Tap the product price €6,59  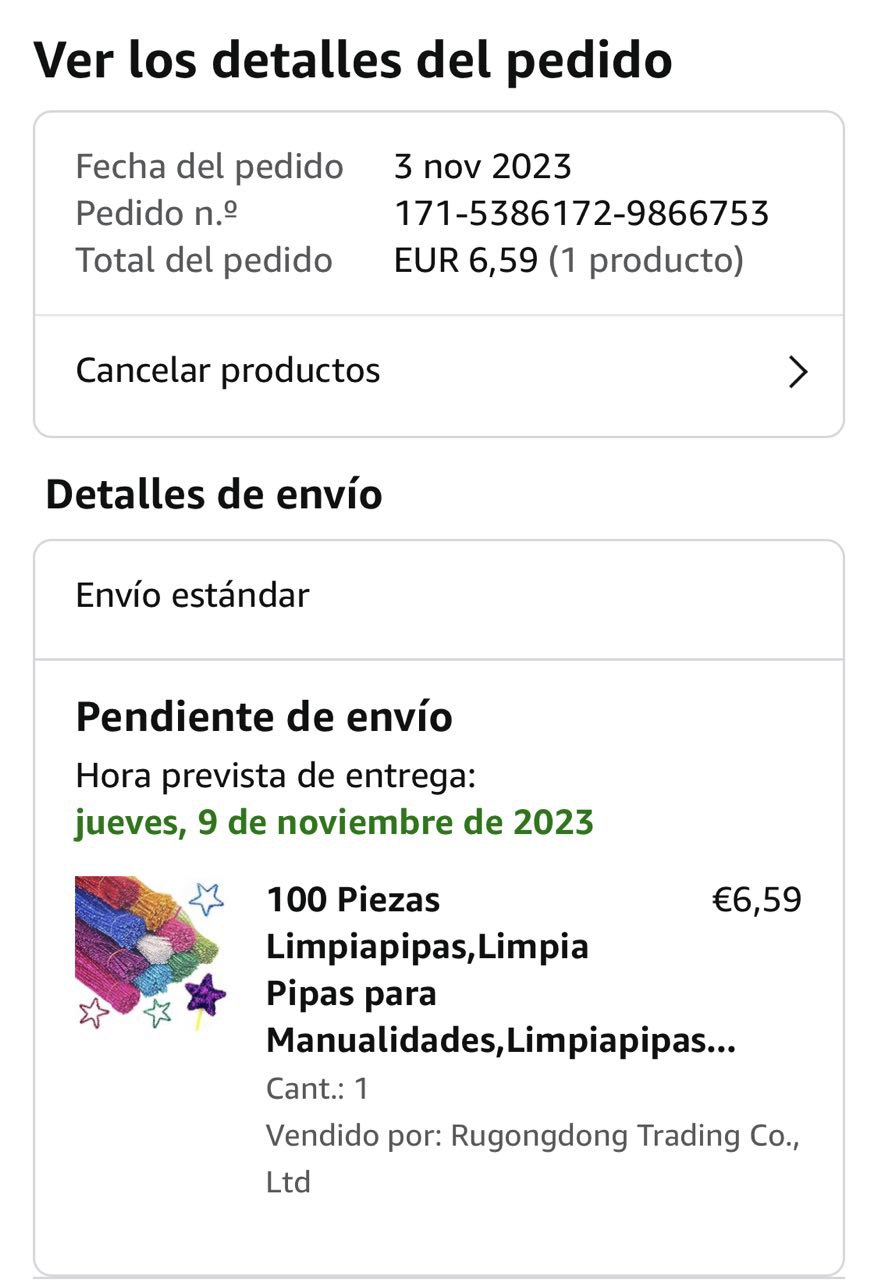pos(756,899)
